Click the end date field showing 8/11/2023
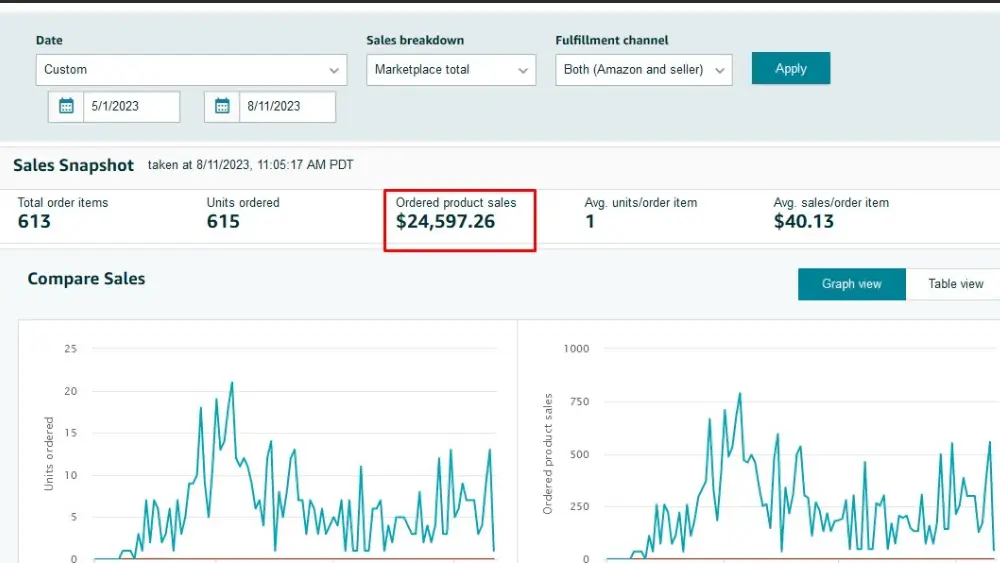The image size is (1000, 563). 288,106
